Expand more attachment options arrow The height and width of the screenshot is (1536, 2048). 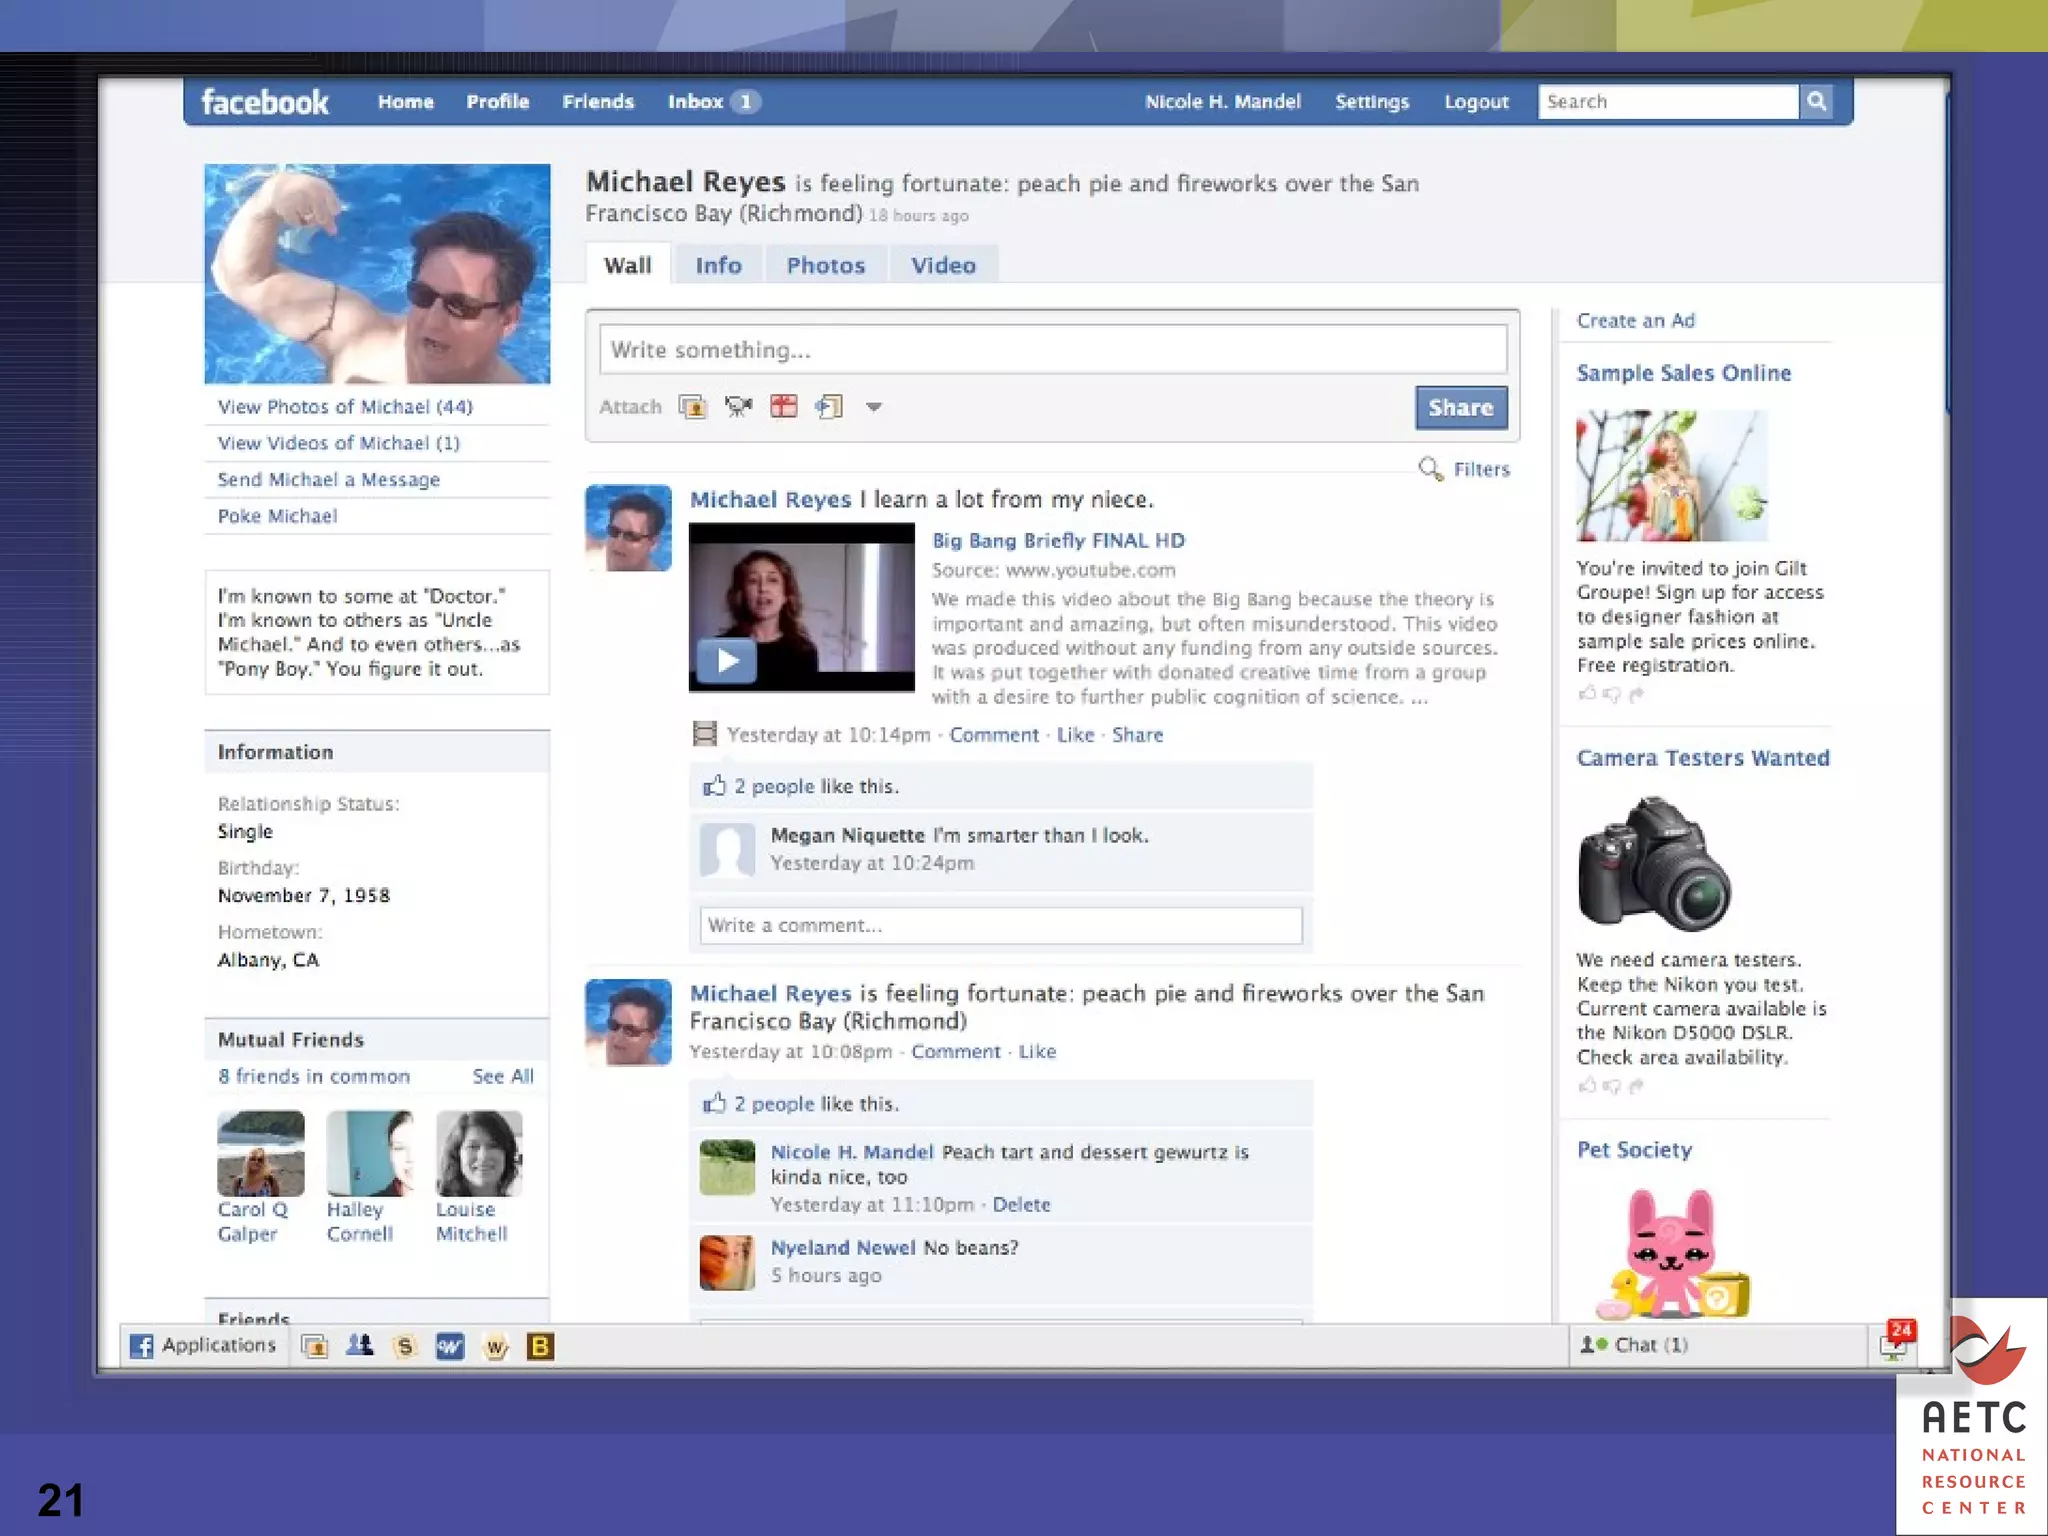874,407
